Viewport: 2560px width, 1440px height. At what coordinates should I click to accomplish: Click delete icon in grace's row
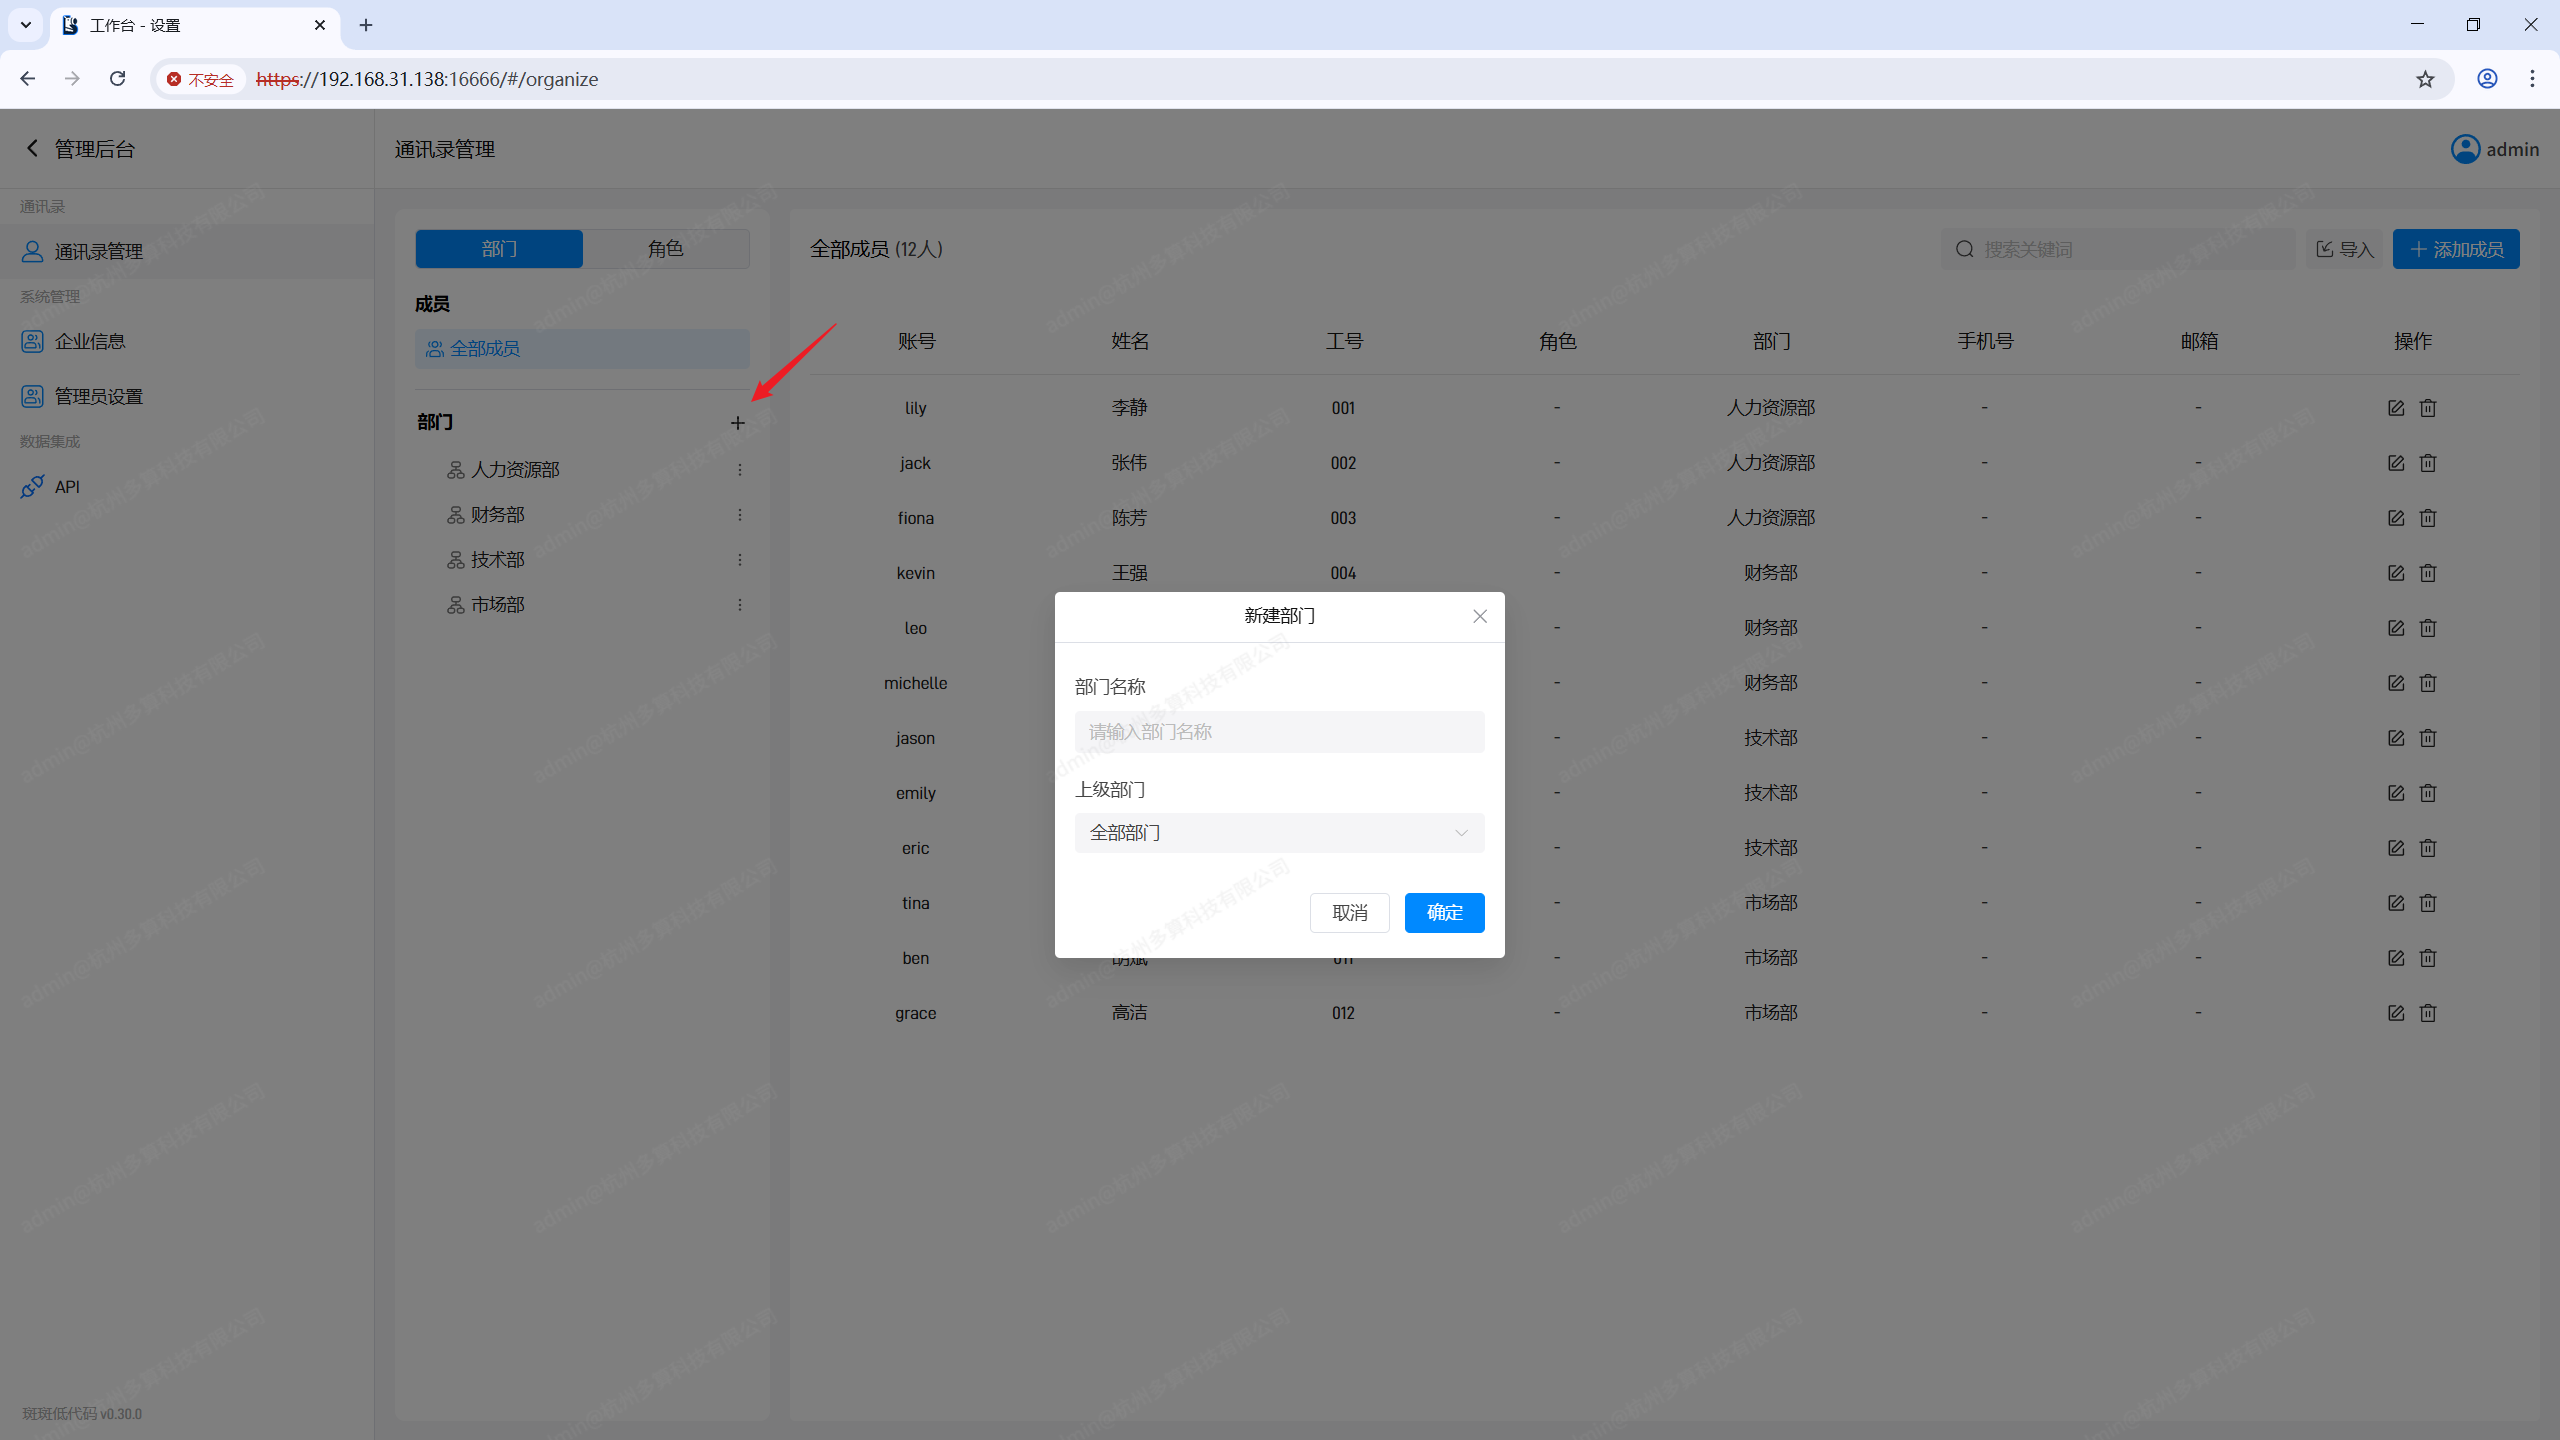(x=2428, y=1013)
